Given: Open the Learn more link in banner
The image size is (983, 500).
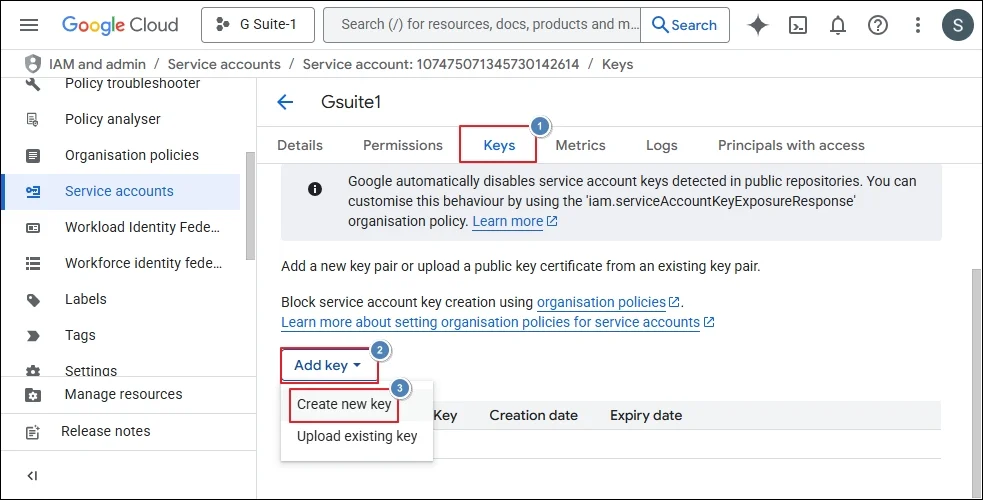Looking at the screenshot, I should tap(515, 221).
